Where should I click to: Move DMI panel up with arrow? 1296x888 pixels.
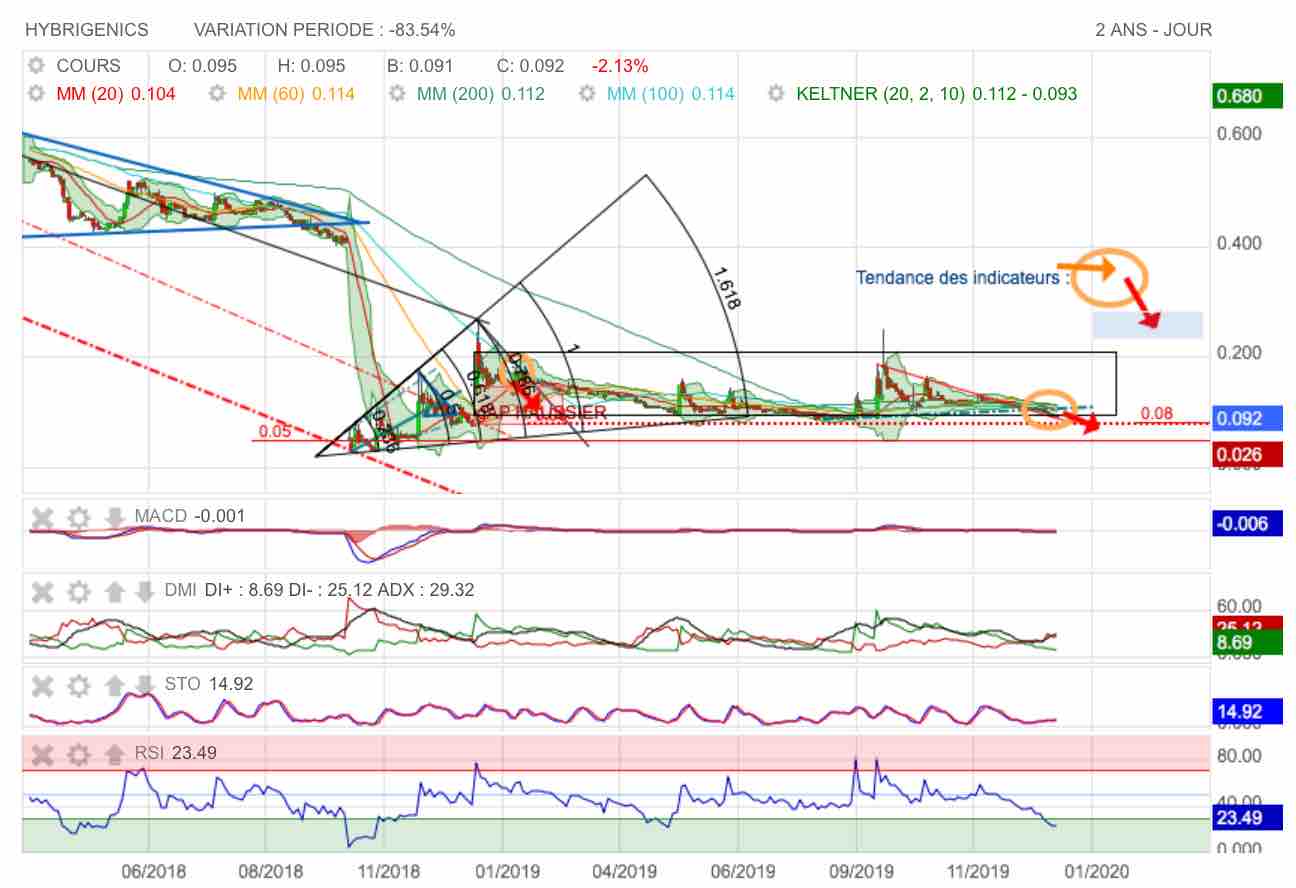pos(115,592)
